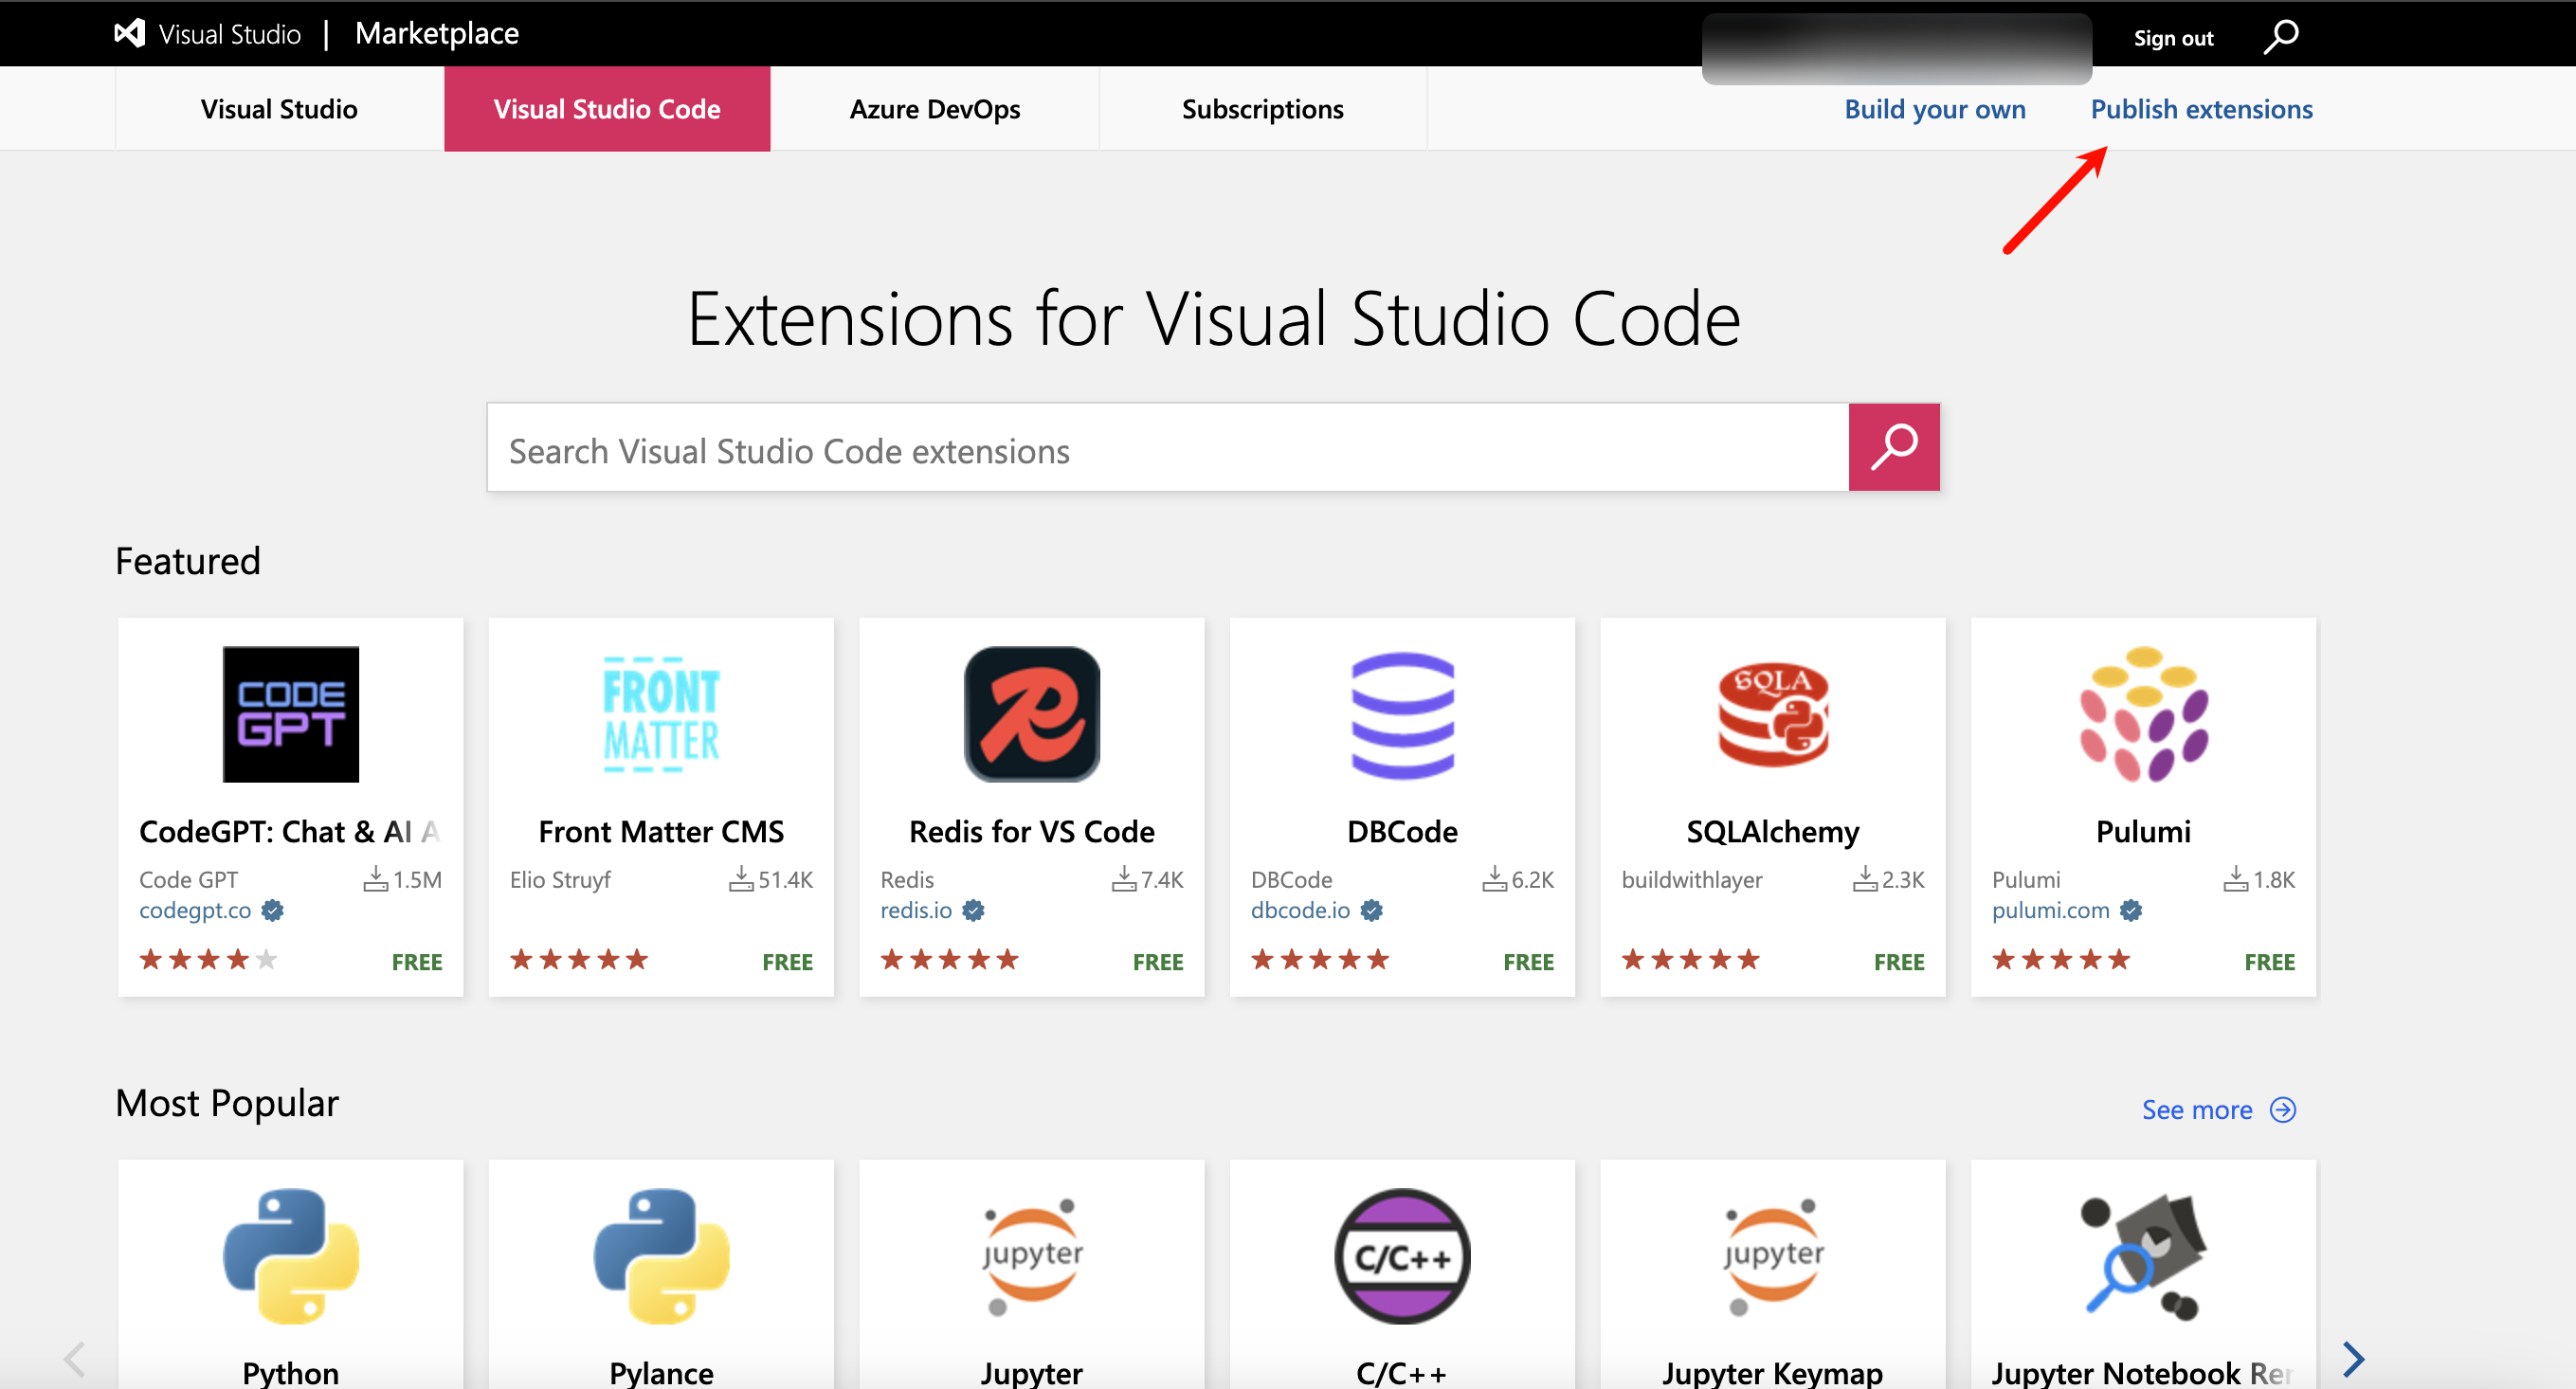
Task: Click the Build your own link
Action: coord(1935,109)
